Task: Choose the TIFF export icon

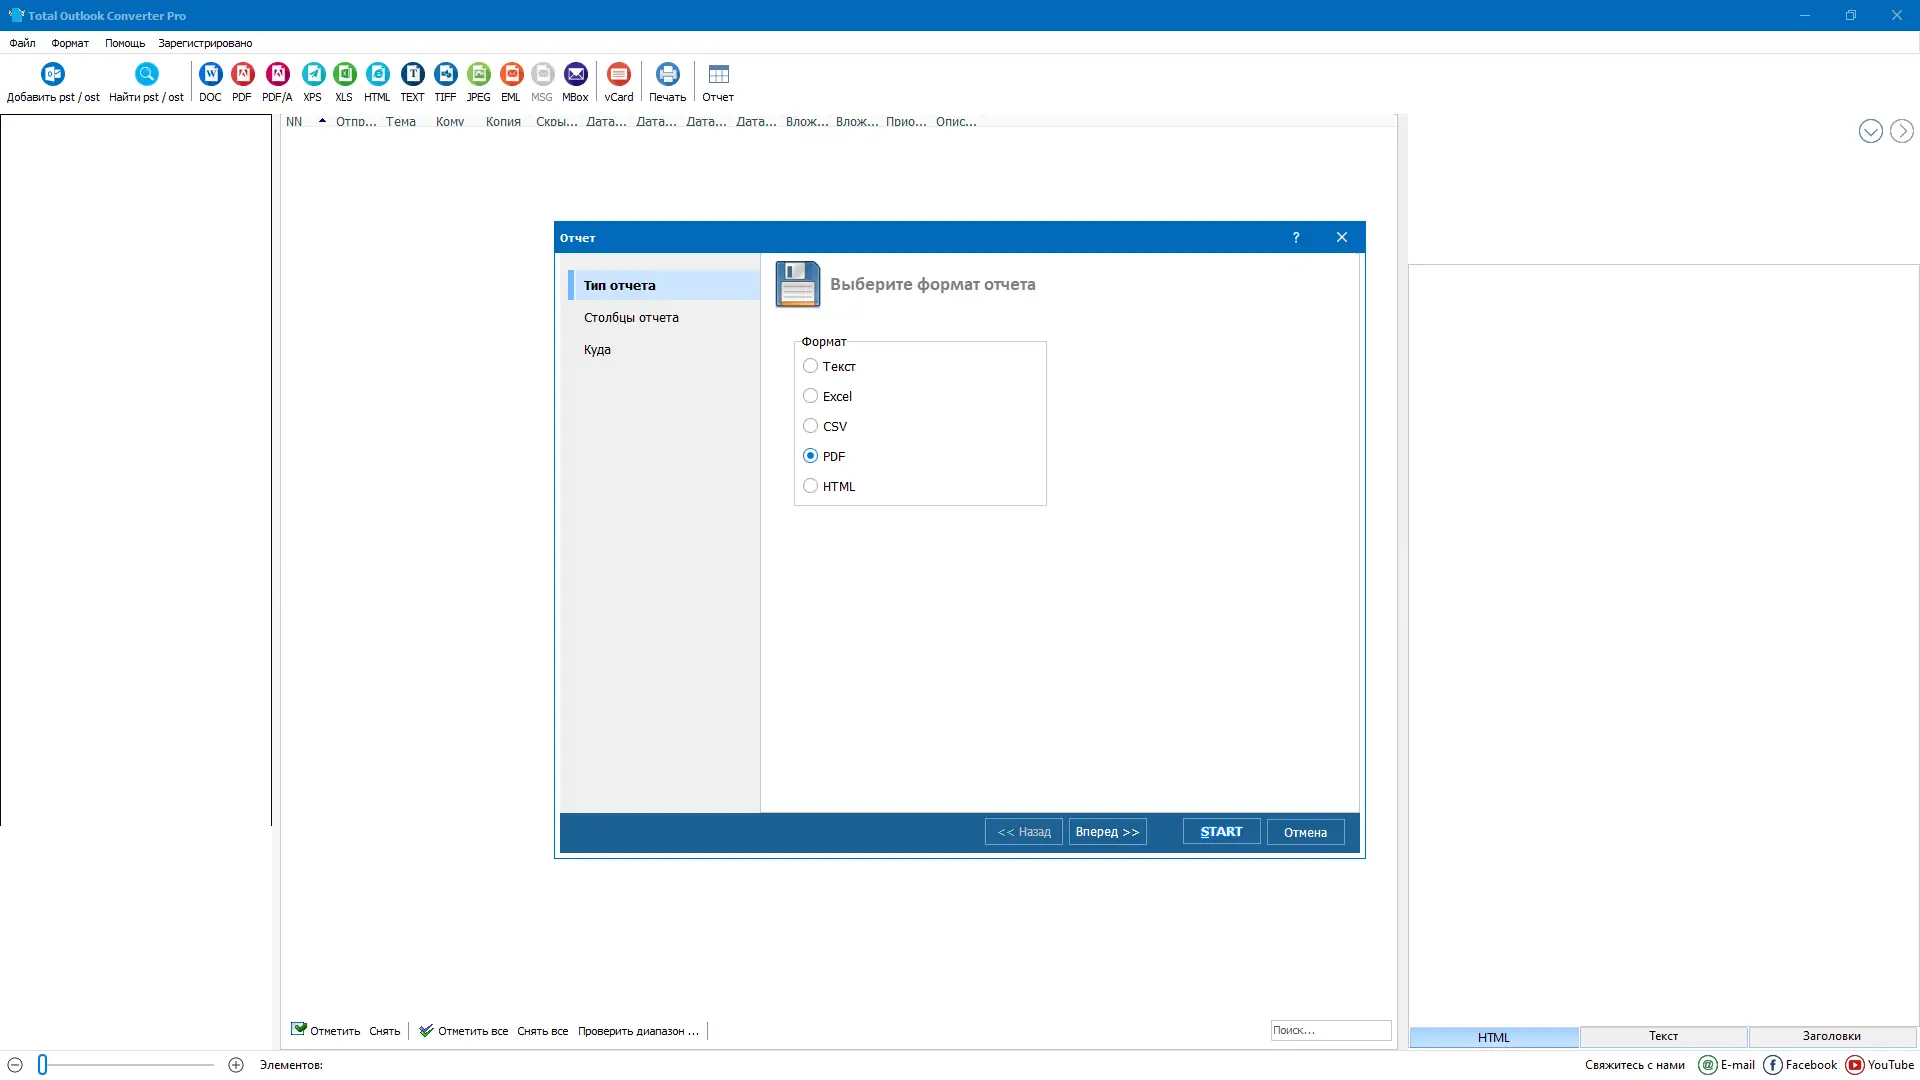Action: [x=445, y=75]
